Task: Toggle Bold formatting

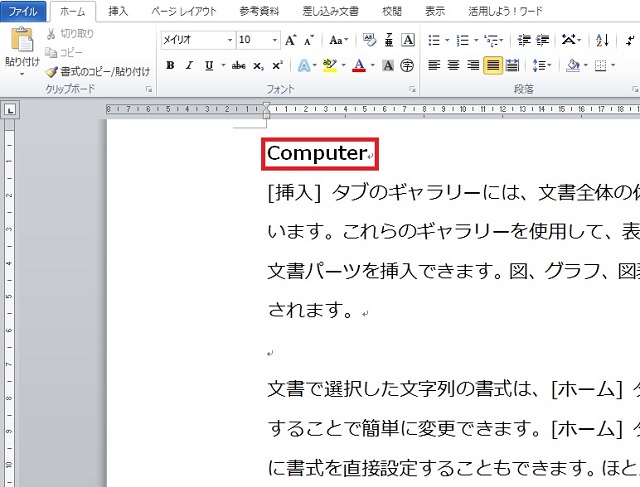Action: pos(170,65)
